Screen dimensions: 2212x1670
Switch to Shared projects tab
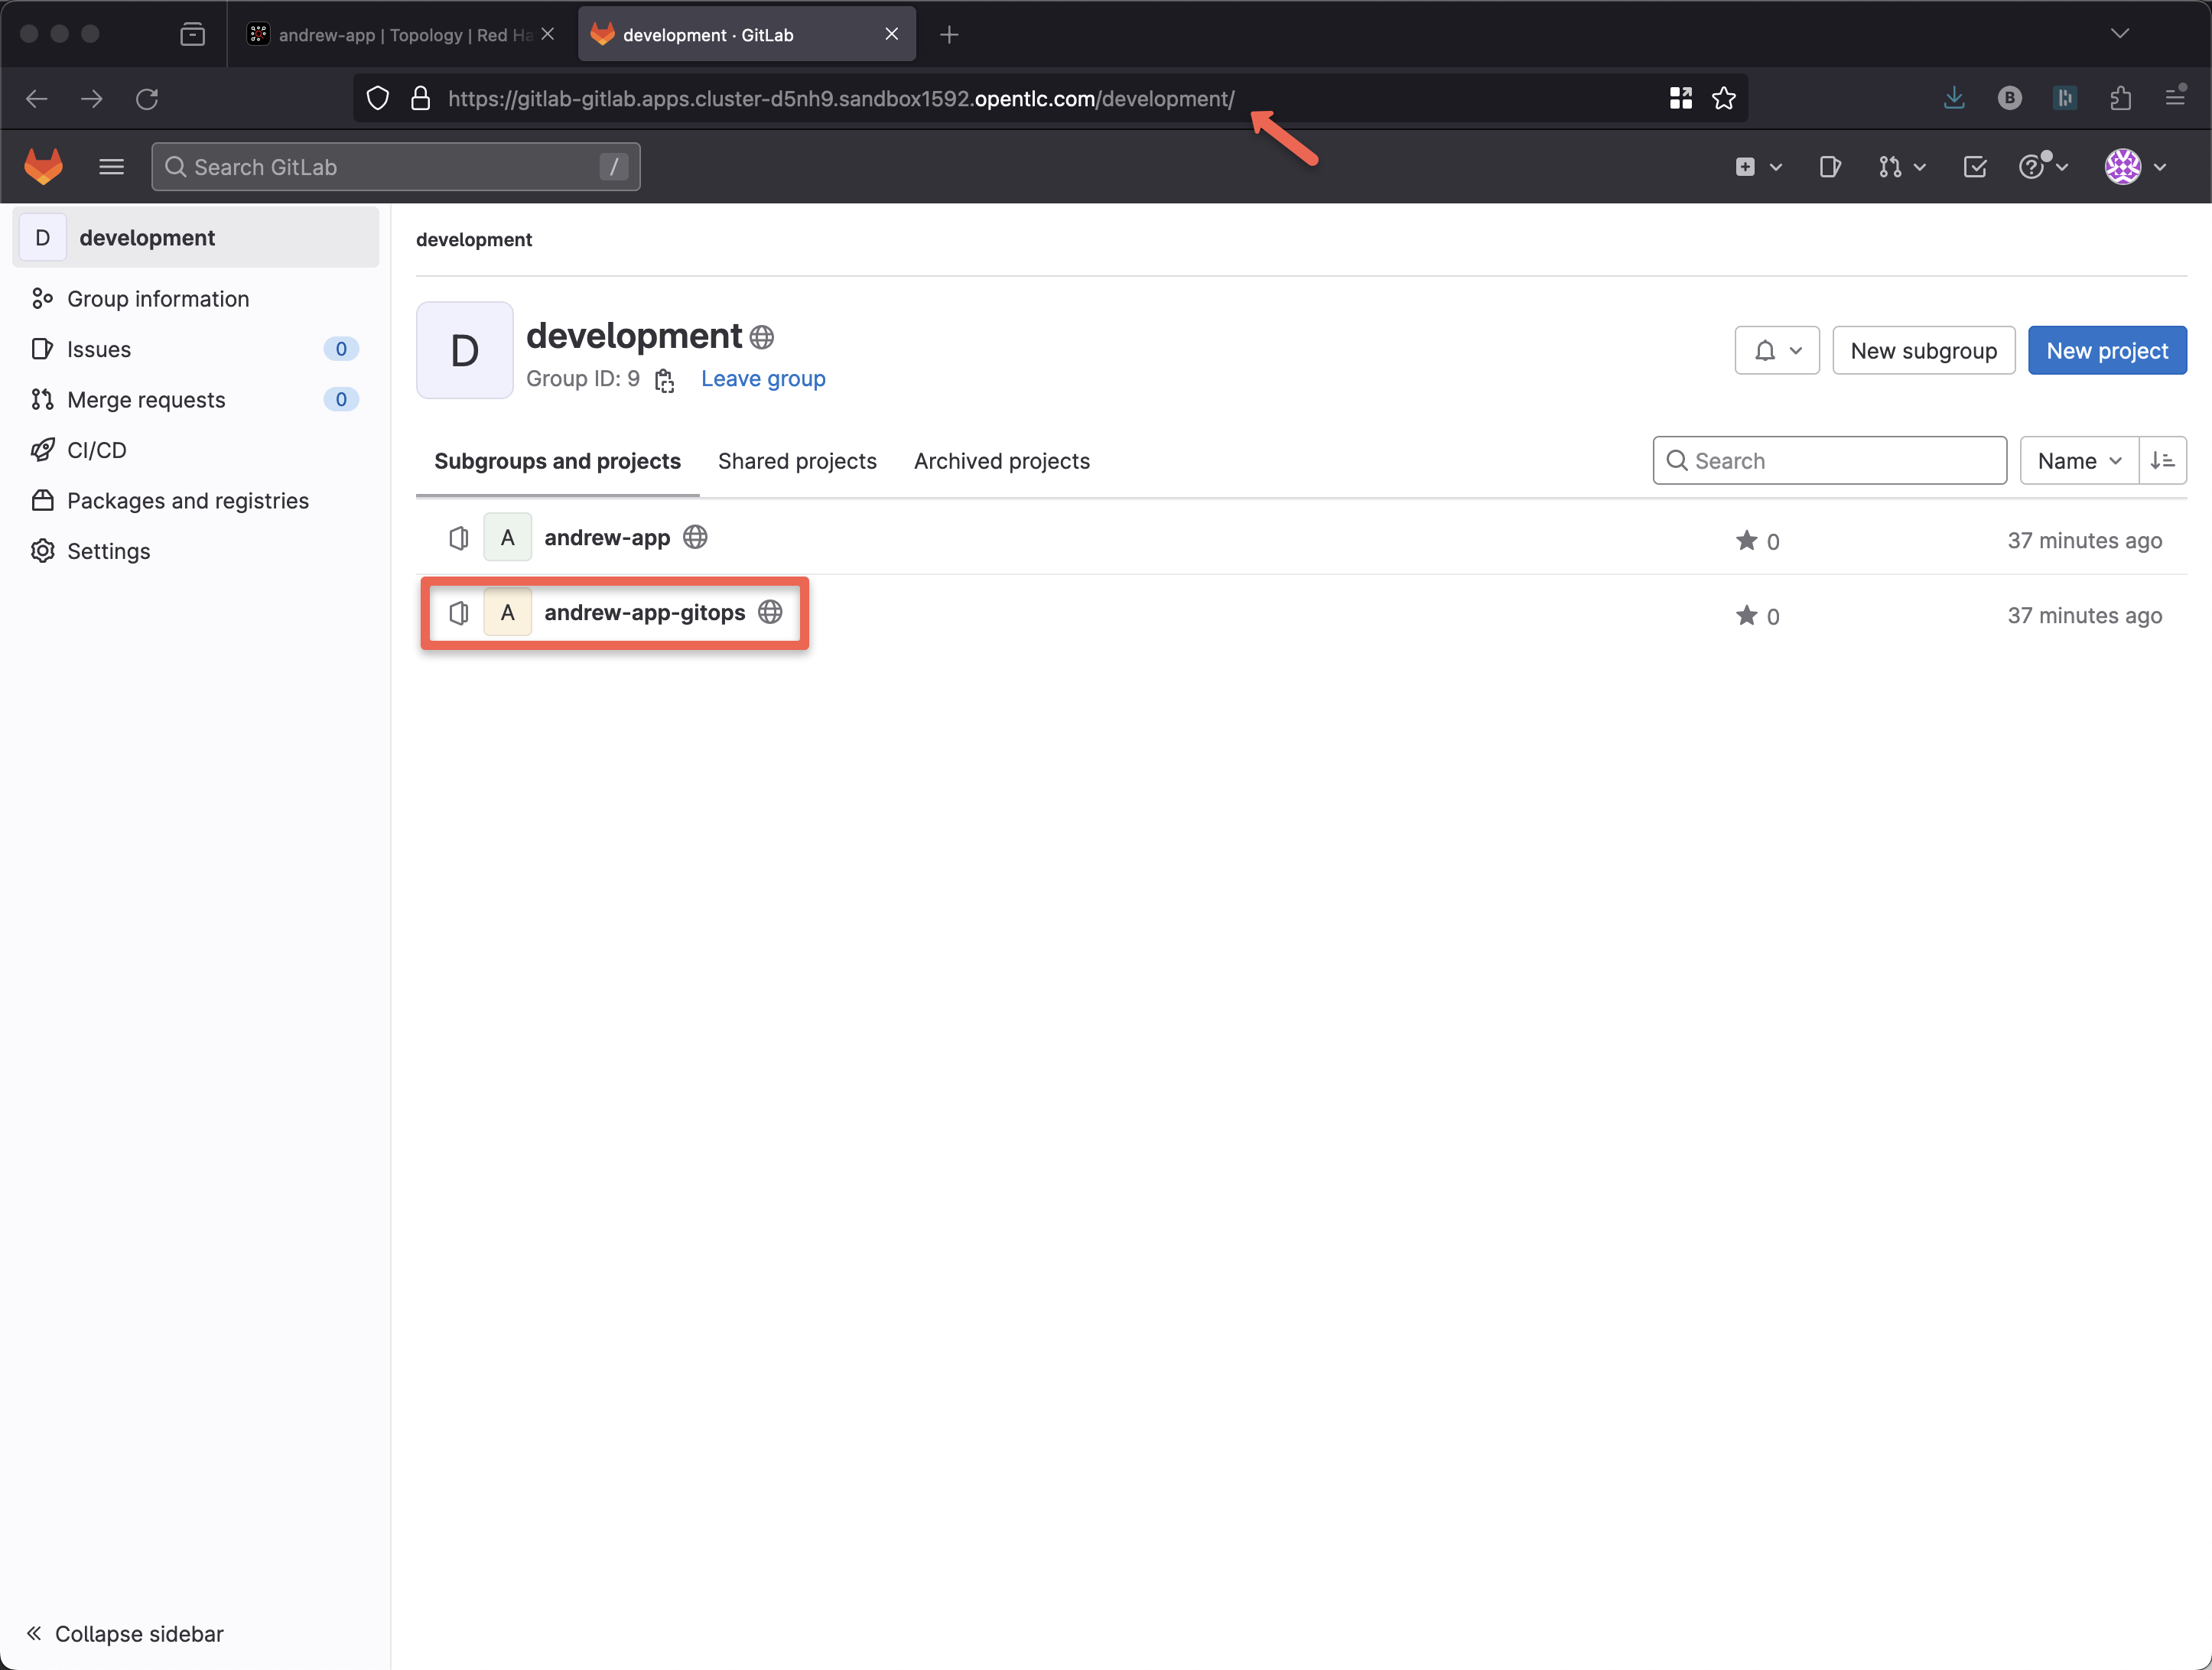click(797, 460)
